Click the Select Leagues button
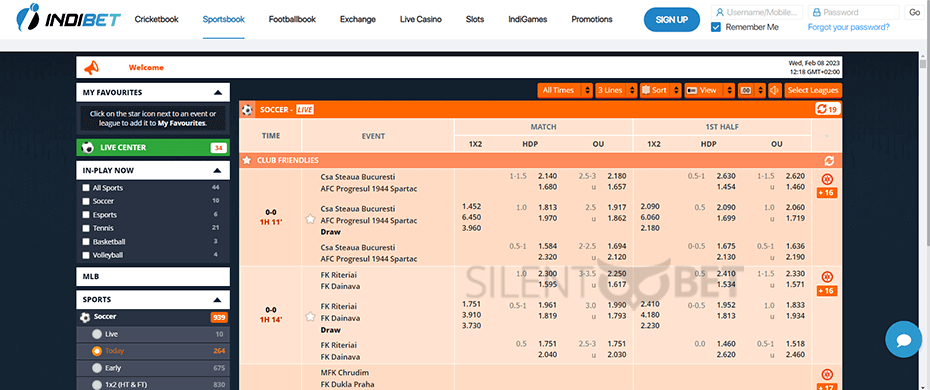930x390 pixels. click(813, 90)
